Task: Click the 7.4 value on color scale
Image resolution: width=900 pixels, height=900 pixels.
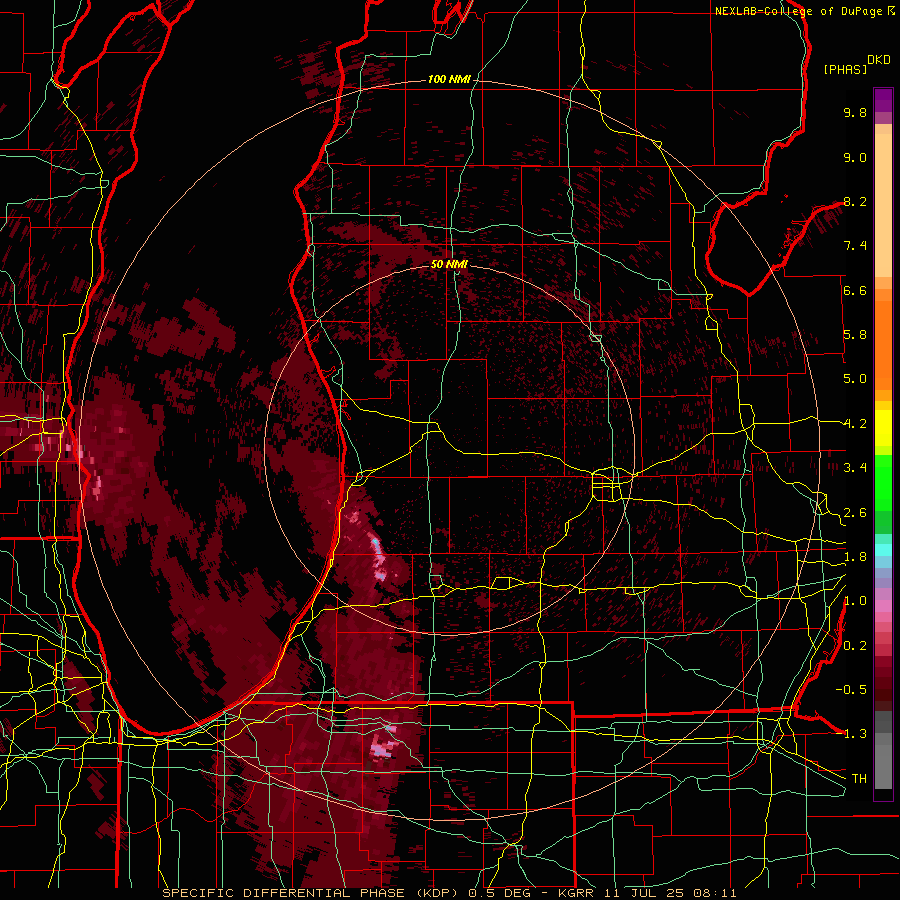Action: point(855,246)
